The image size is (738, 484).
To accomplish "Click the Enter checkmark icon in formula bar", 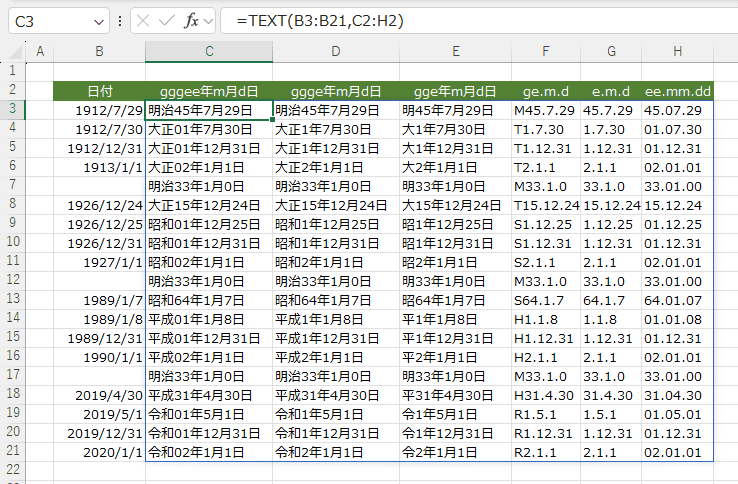I will point(167,21).
